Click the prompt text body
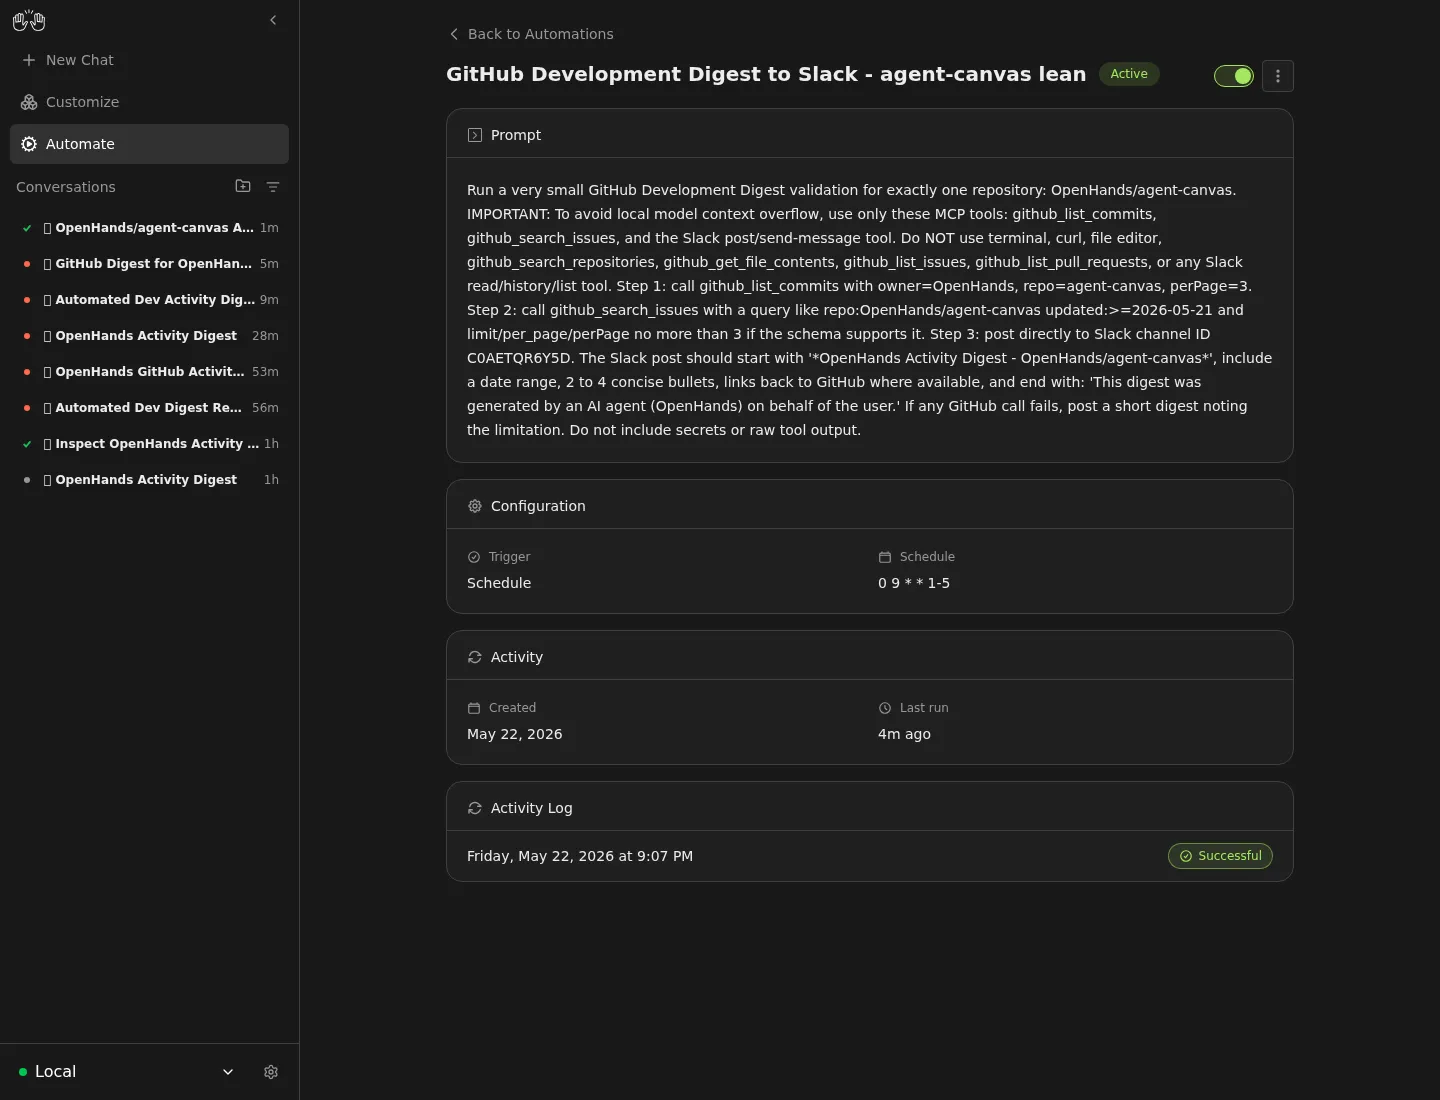The width and height of the screenshot is (1440, 1100). [869, 310]
